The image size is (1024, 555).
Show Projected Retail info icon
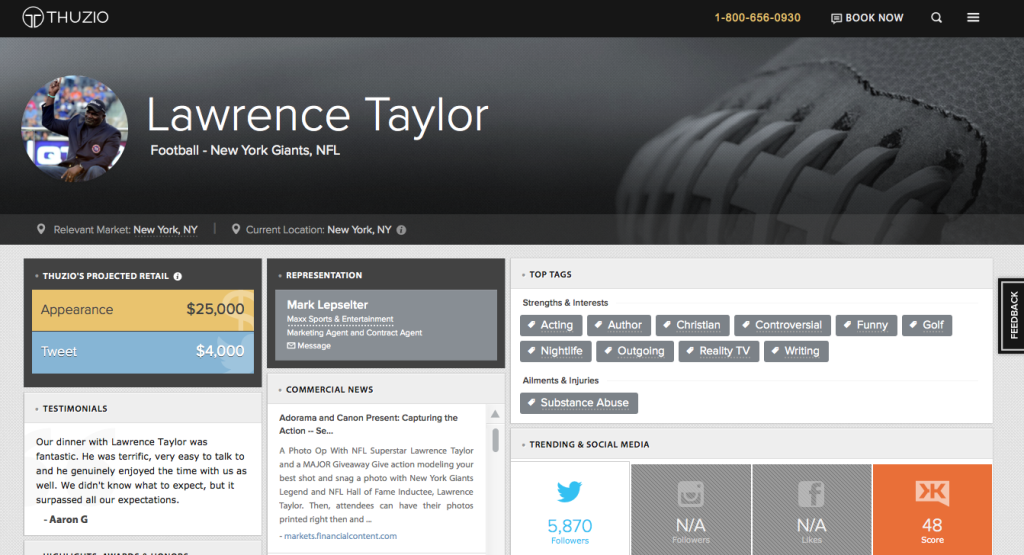tap(178, 276)
